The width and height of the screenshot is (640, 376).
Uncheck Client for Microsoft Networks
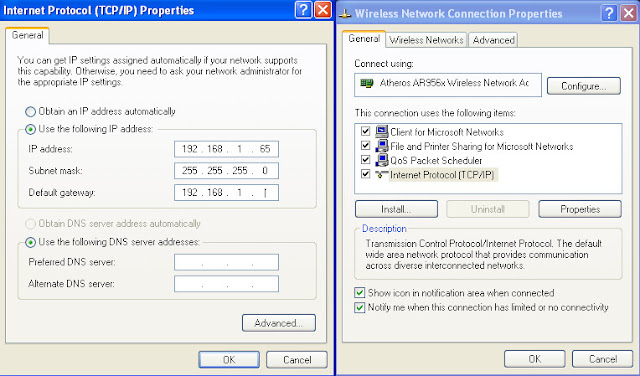(x=365, y=131)
